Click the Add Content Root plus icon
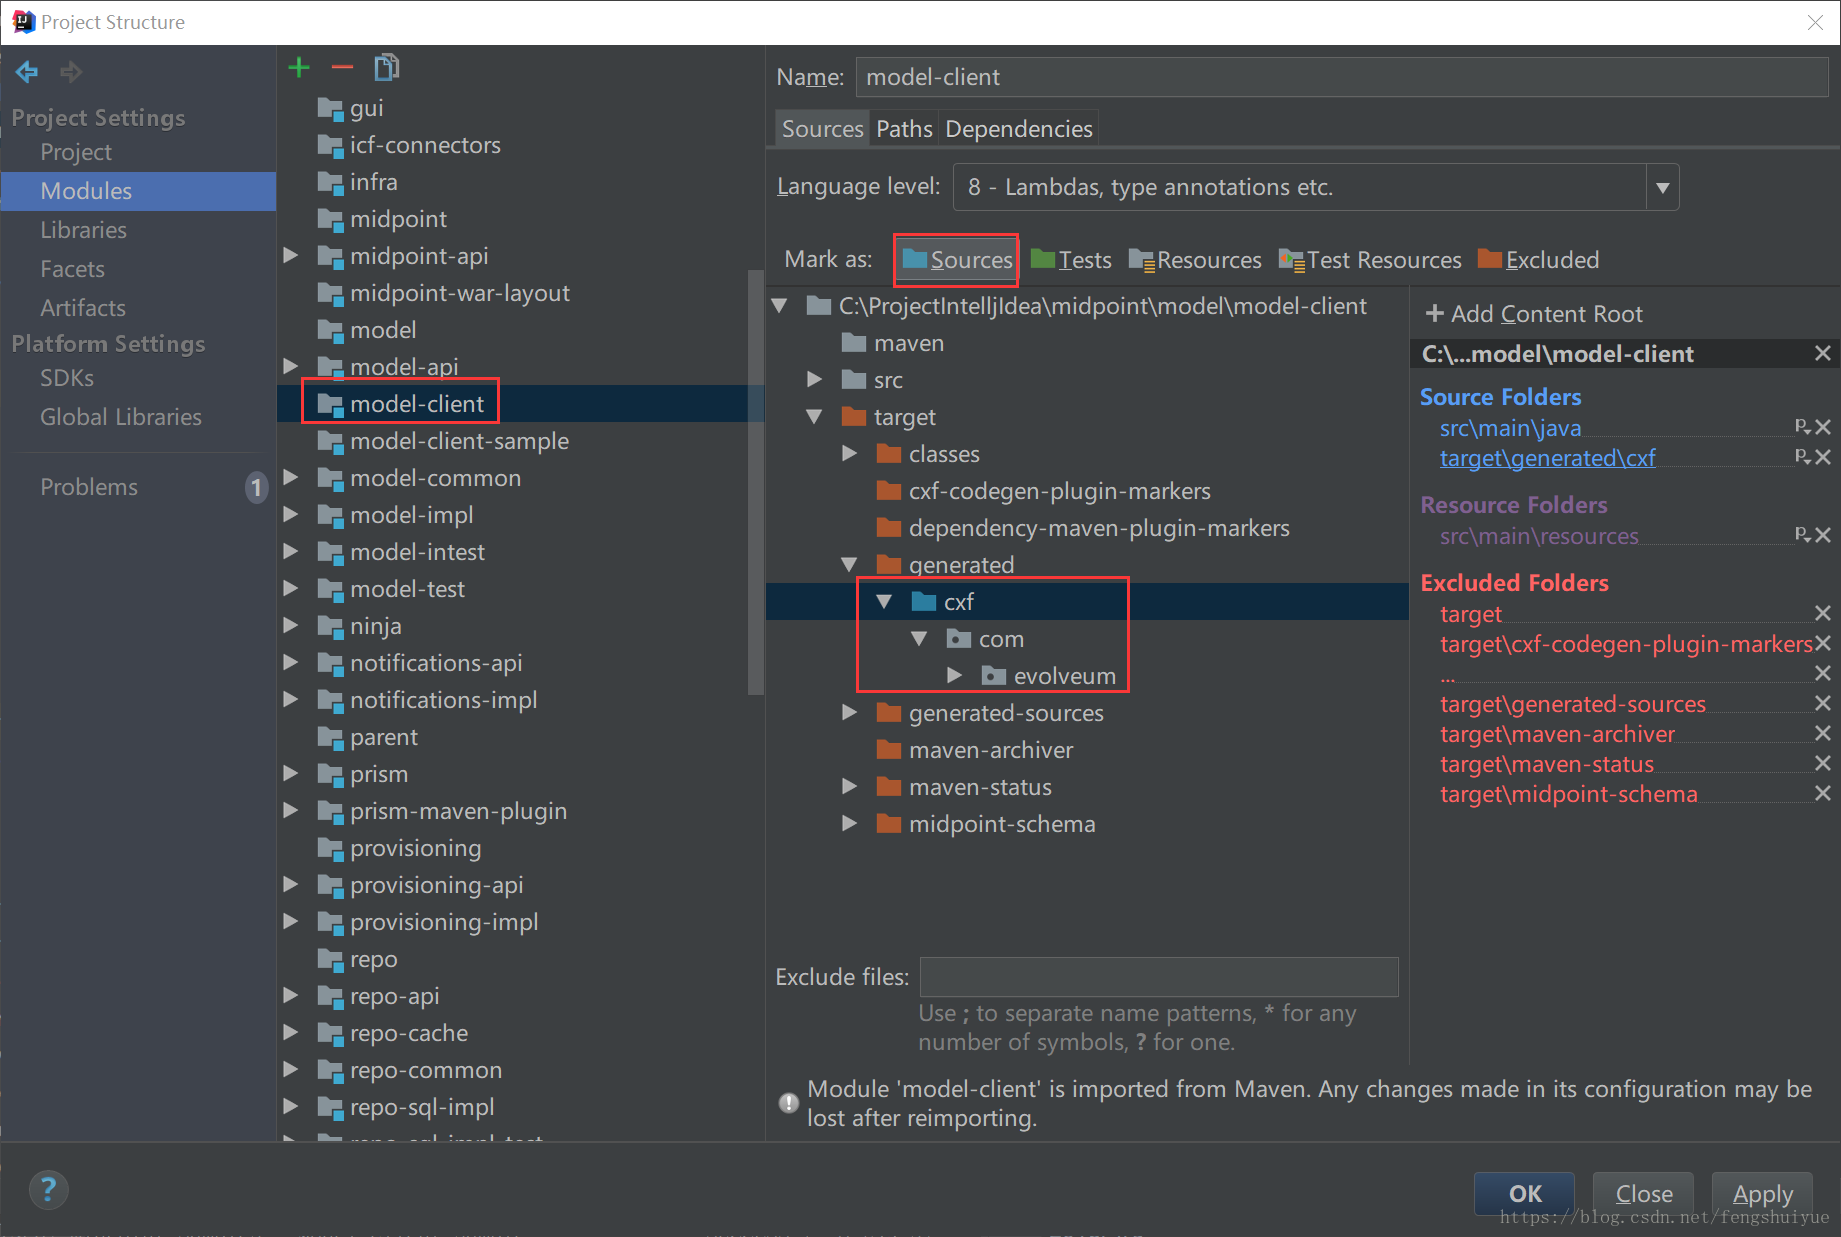 tap(1435, 314)
